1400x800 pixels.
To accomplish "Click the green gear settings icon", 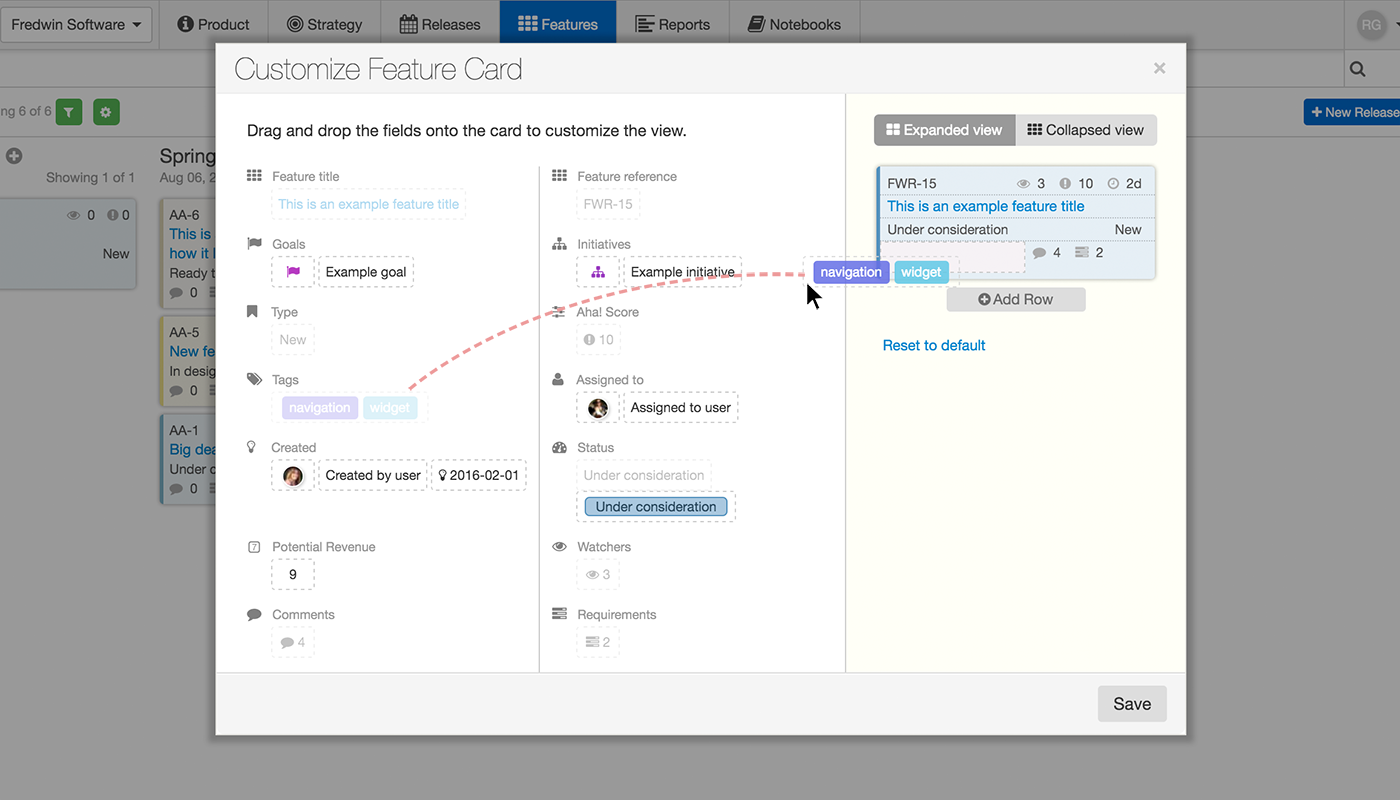I will (x=106, y=112).
